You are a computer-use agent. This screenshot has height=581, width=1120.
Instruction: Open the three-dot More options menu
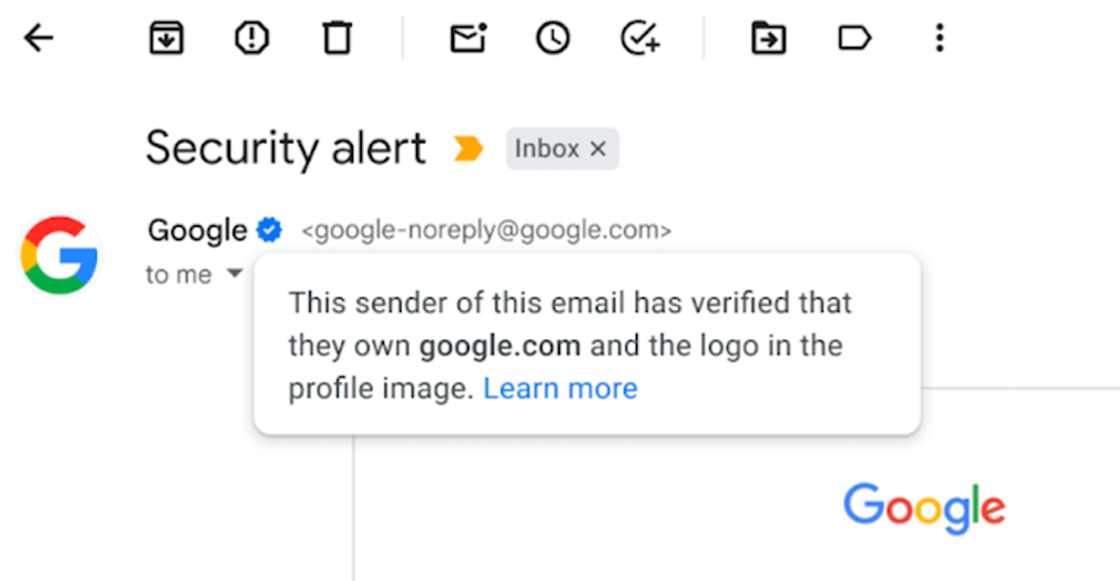[939, 39]
